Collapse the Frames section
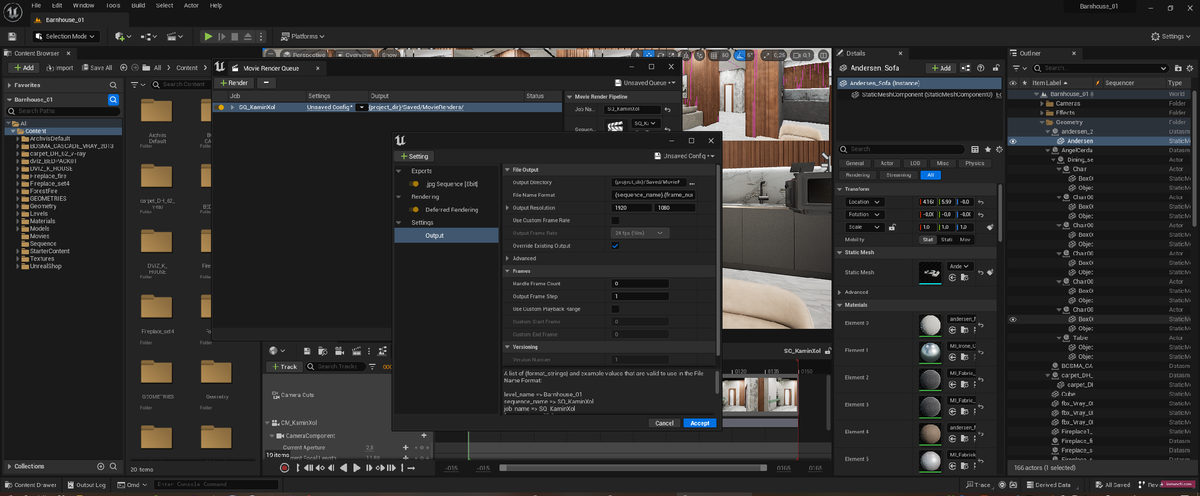1200x496 pixels. 507,271
